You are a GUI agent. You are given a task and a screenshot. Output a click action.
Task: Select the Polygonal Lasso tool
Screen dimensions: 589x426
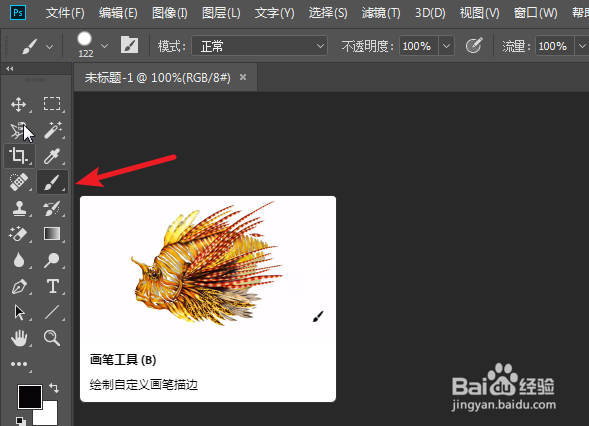point(18,130)
